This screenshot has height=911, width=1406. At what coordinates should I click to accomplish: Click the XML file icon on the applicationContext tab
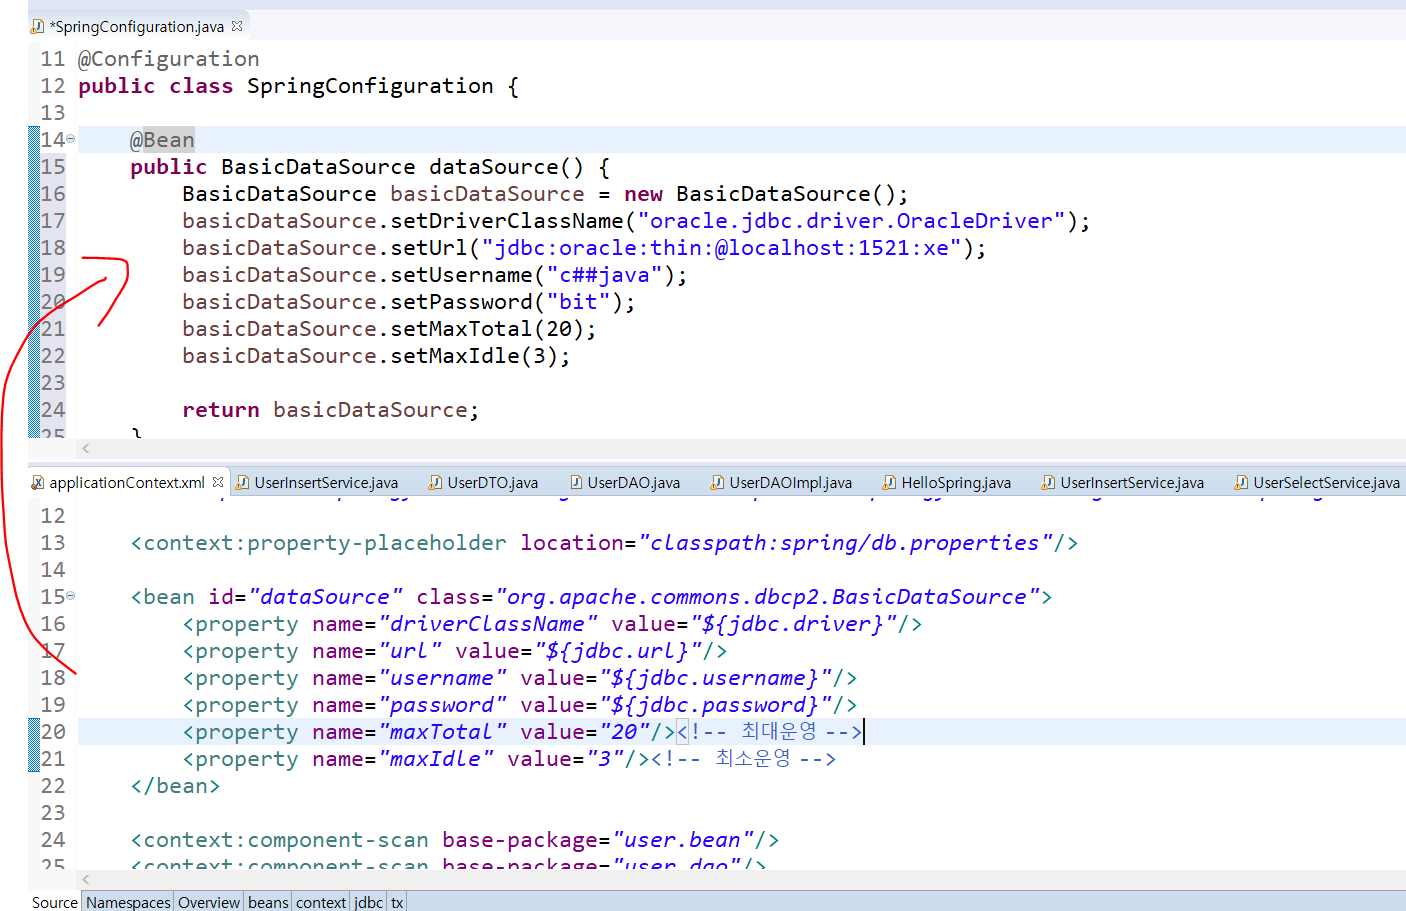pyautogui.click(x=38, y=482)
